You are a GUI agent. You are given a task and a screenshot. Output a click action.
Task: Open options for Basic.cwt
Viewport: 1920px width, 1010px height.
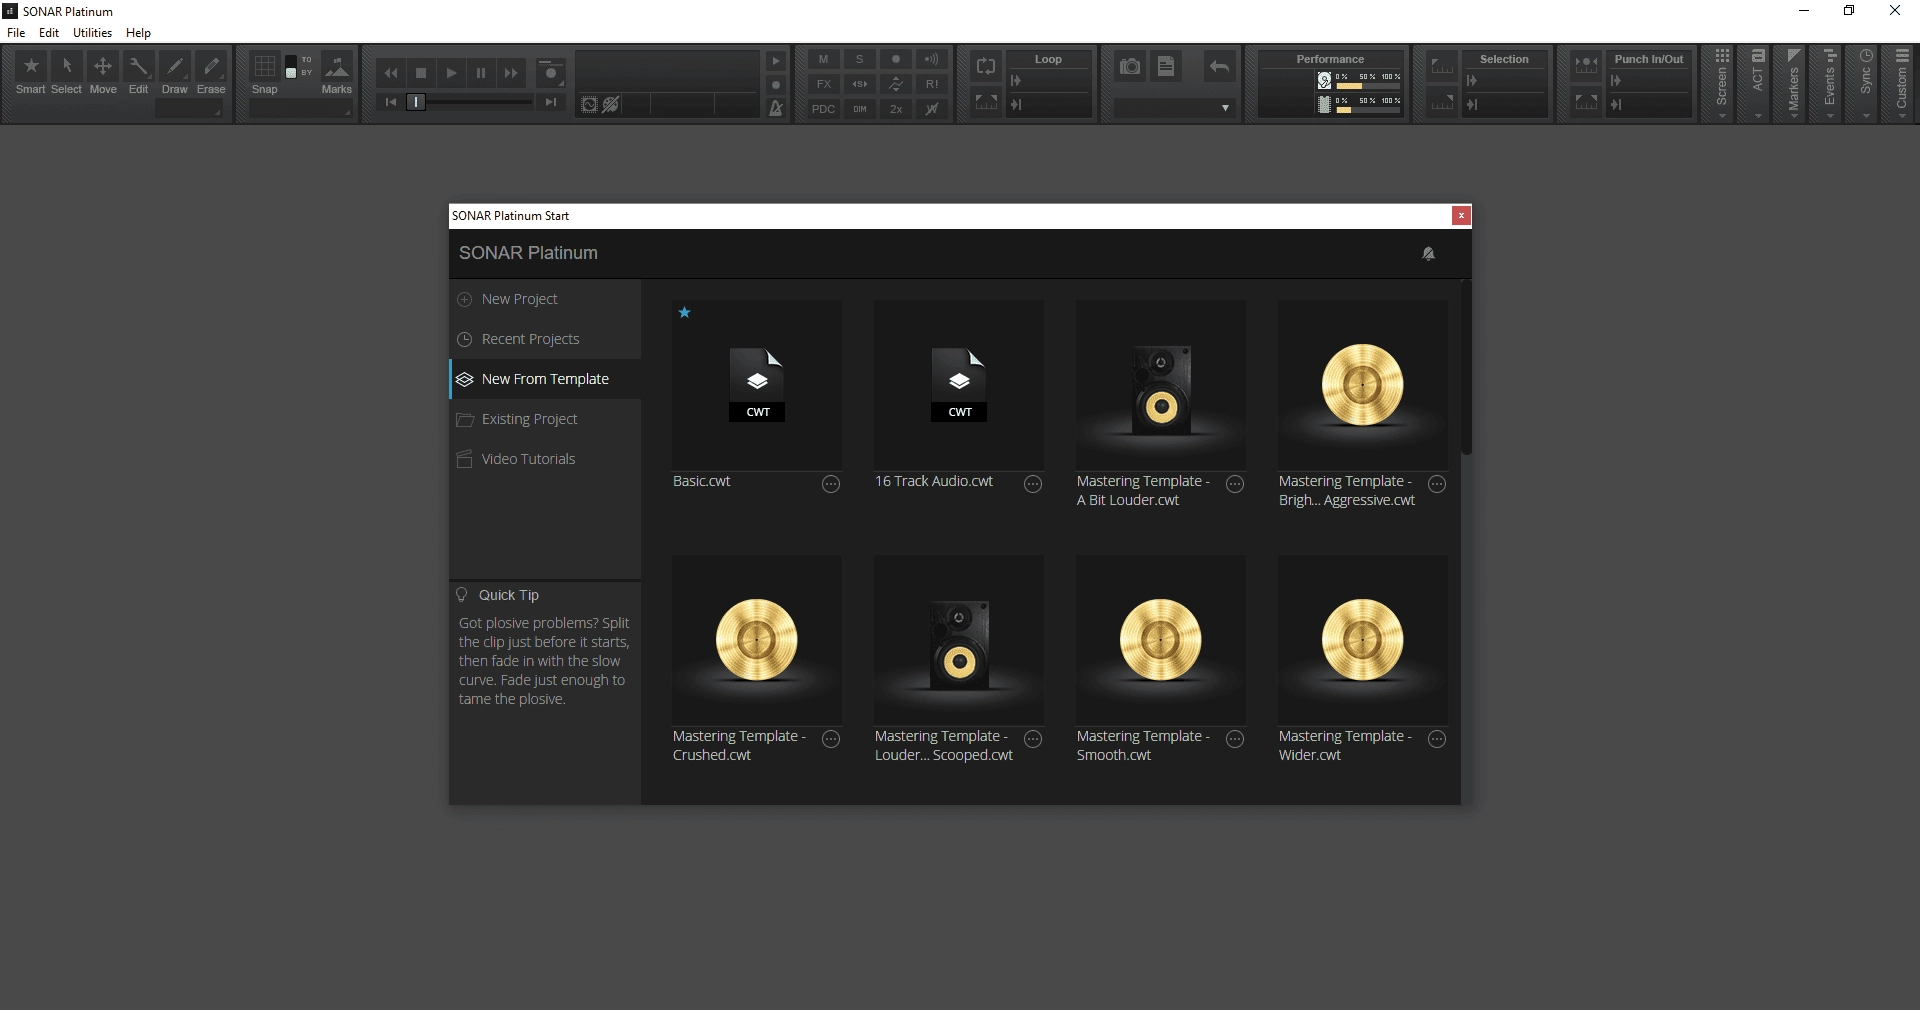831,484
